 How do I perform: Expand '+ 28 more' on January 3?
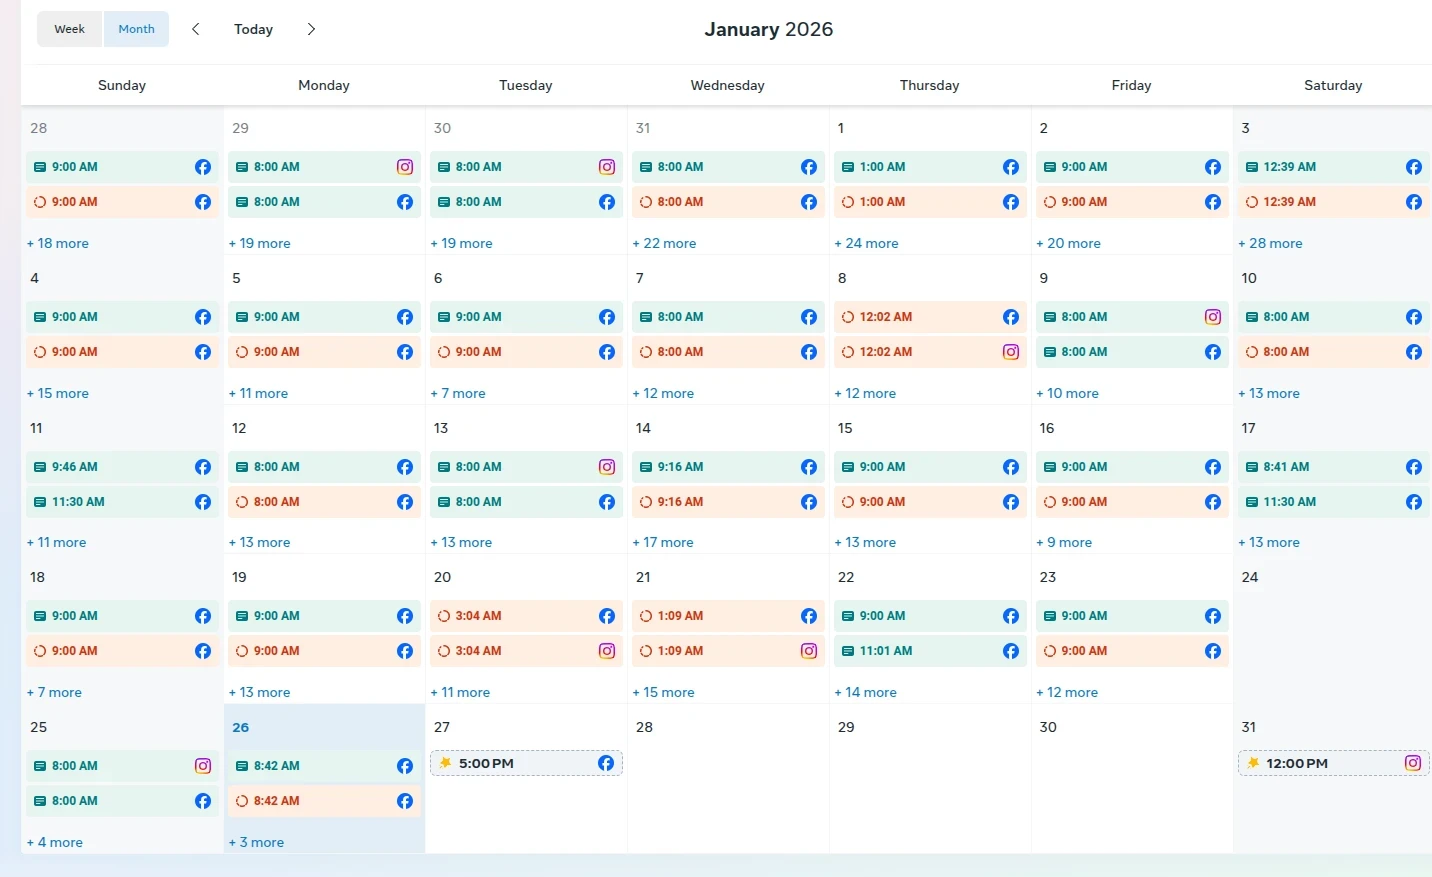(x=1270, y=243)
